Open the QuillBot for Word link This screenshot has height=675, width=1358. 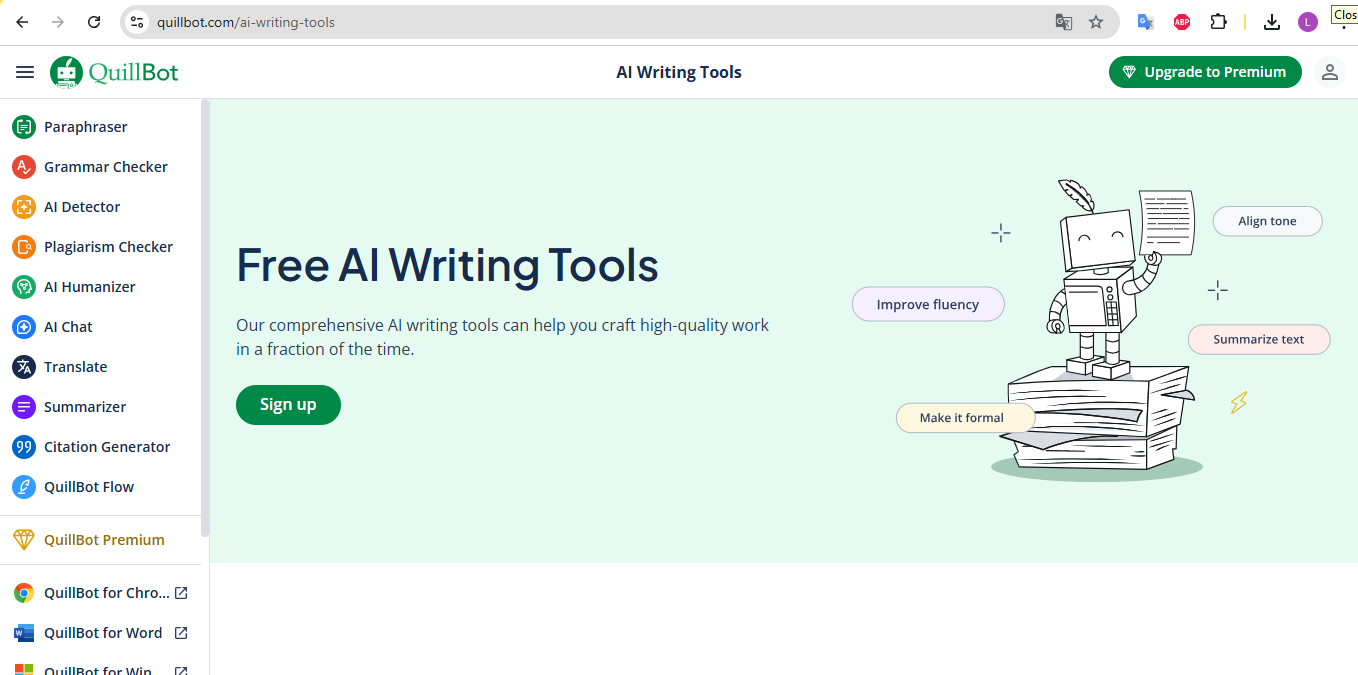[103, 633]
